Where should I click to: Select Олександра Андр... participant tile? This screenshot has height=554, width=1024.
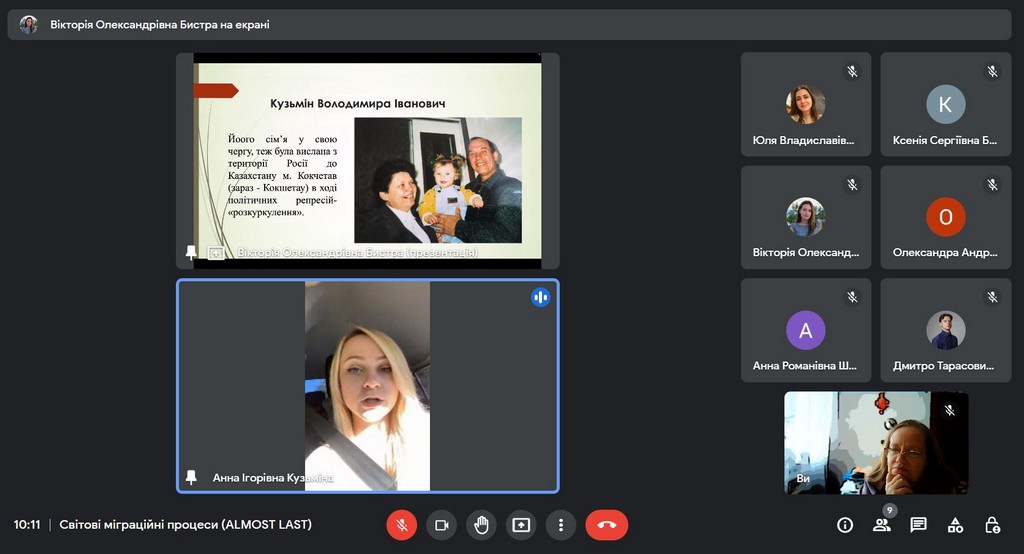945,217
